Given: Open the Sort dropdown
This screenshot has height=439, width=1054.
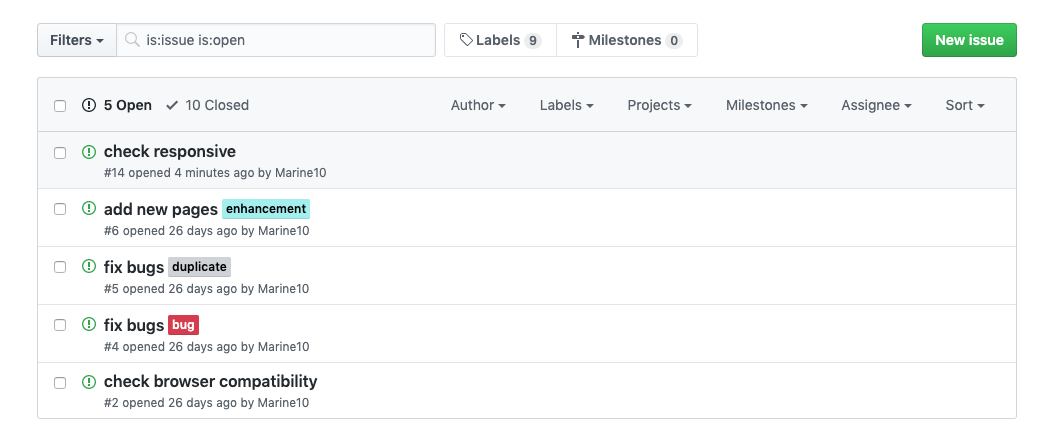Looking at the screenshot, I should point(965,105).
